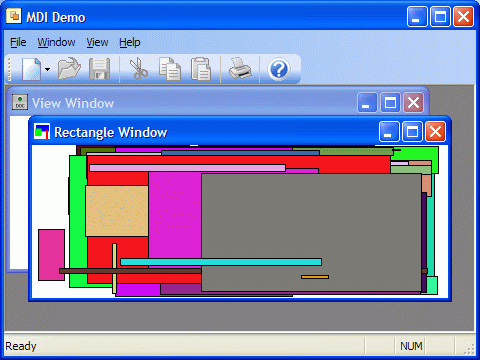Image resolution: width=480 pixels, height=360 pixels.
Task: Click the Open folder toolbar icon
Action: click(x=69, y=69)
